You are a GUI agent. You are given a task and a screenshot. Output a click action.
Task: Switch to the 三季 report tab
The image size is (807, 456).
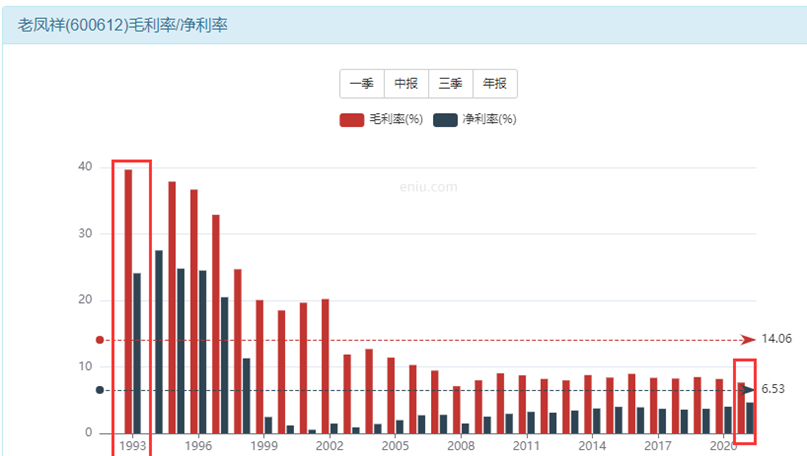(x=450, y=83)
